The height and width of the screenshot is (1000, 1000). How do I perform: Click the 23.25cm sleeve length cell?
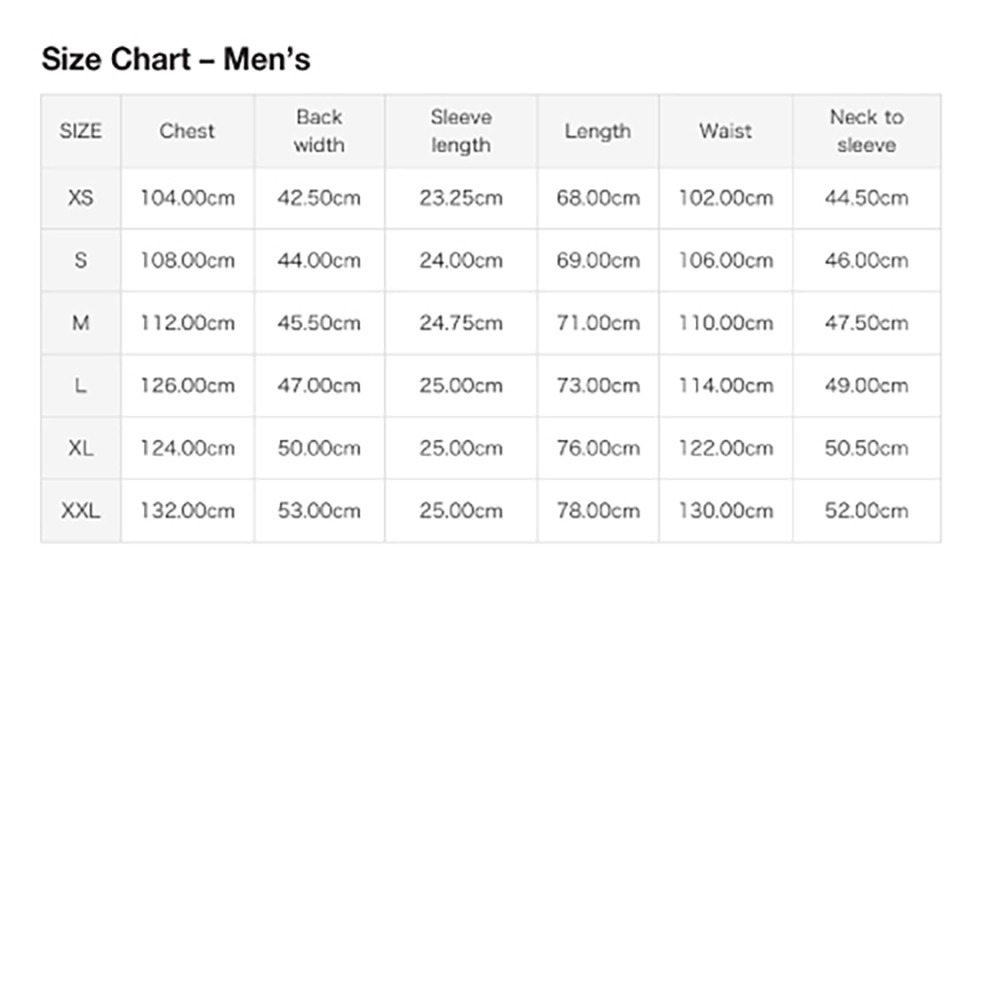coord(461,198)
